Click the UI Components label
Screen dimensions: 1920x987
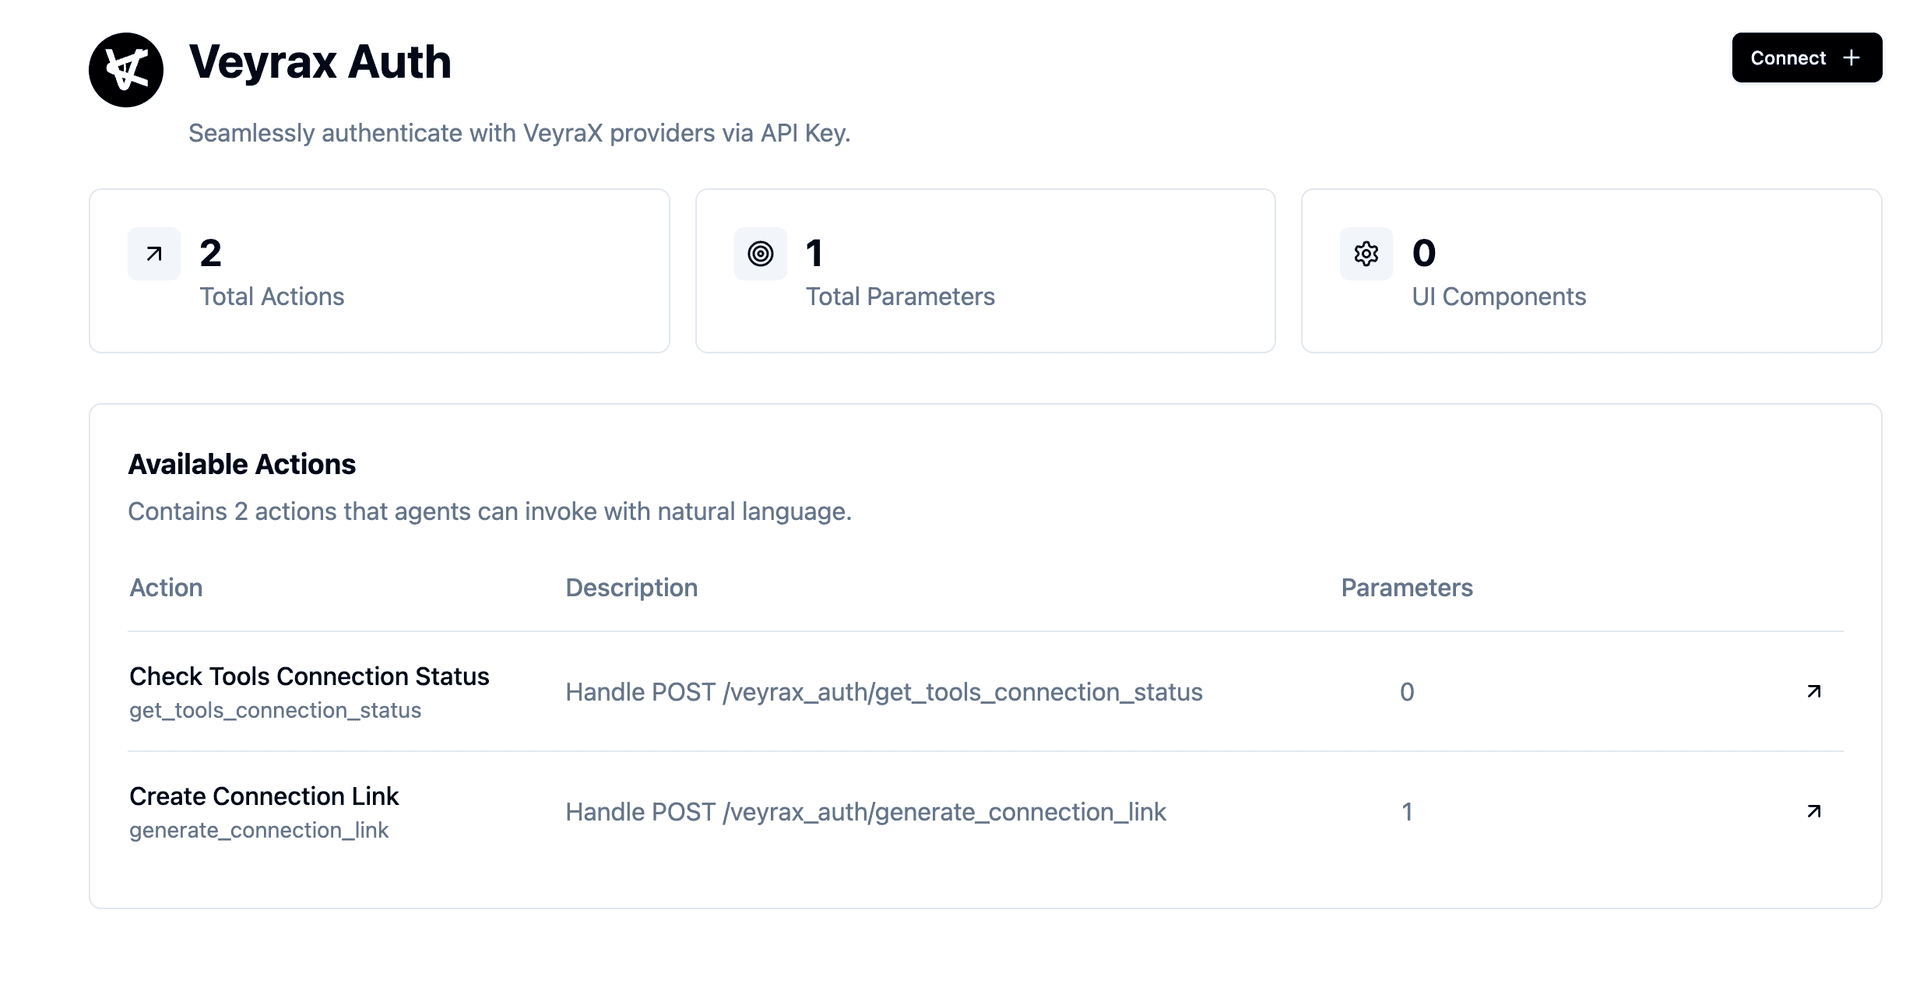coord(1498,297)
